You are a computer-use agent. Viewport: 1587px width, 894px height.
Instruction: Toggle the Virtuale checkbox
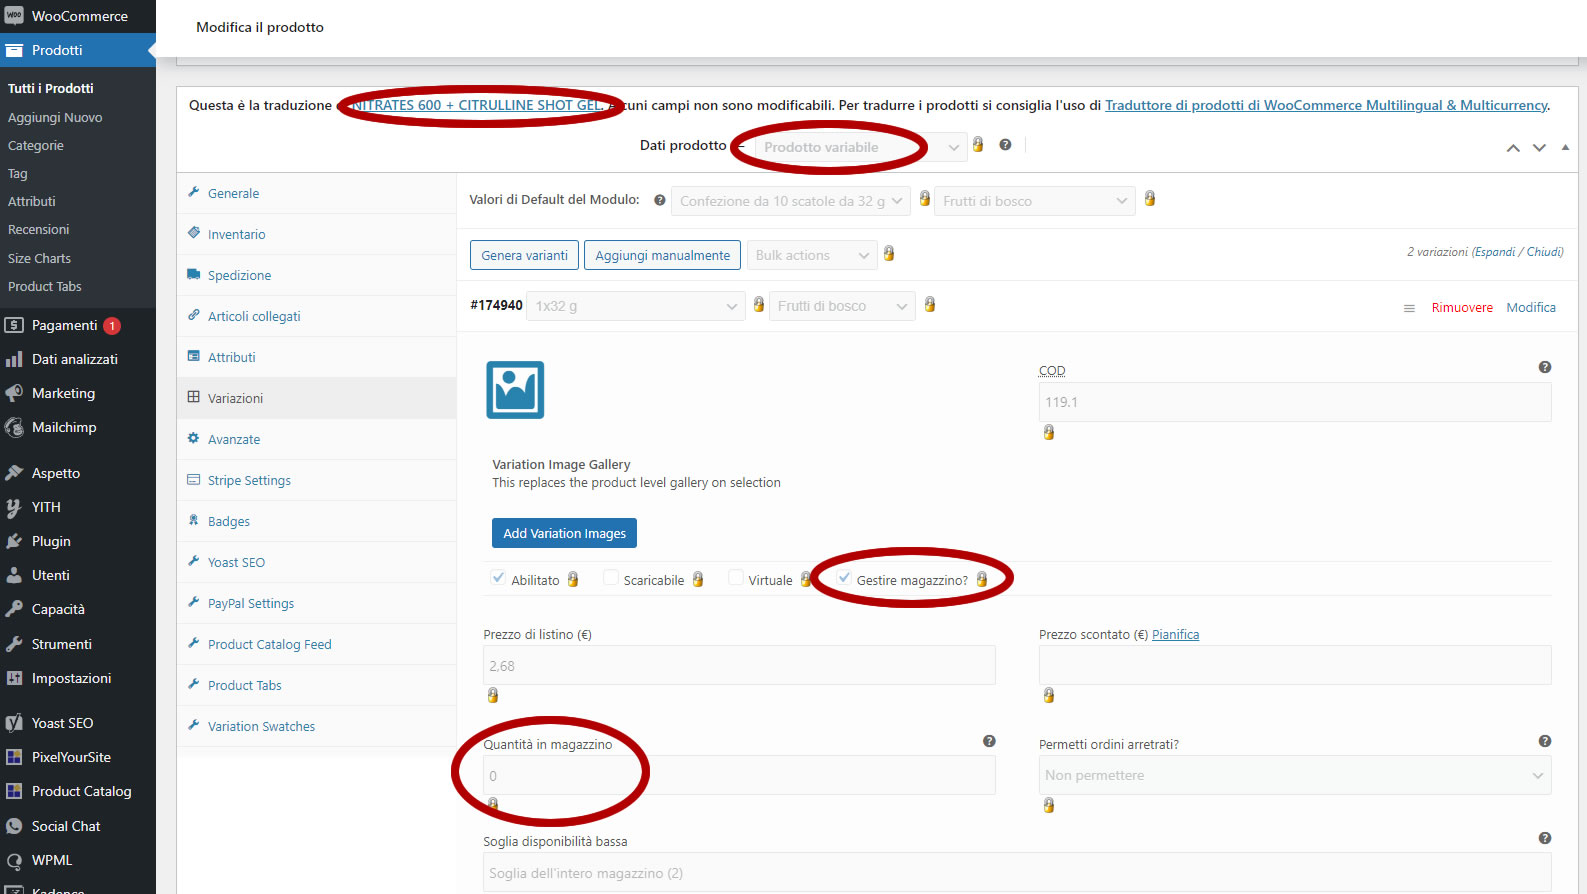pos(736,578)
